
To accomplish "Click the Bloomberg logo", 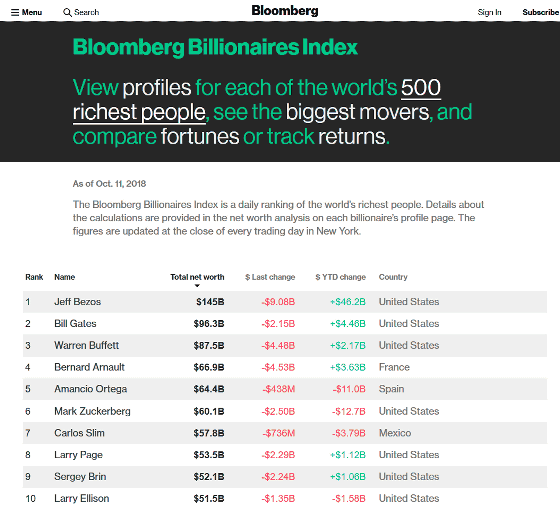I will 285,11.
